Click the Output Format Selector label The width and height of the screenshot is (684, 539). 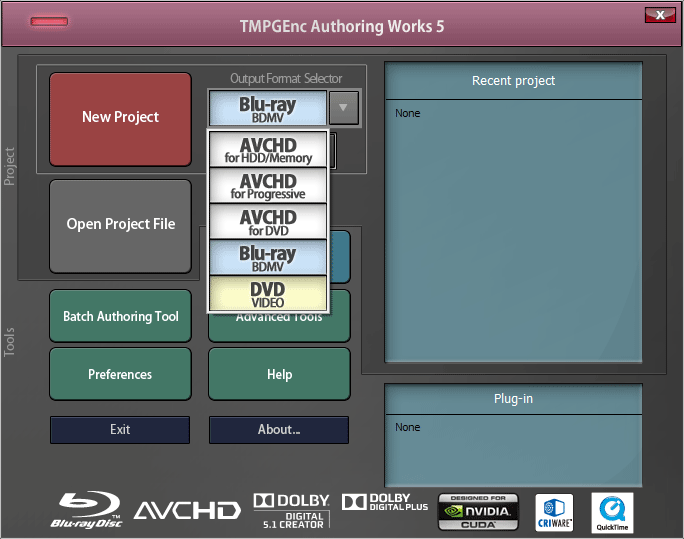click(286, 78)
